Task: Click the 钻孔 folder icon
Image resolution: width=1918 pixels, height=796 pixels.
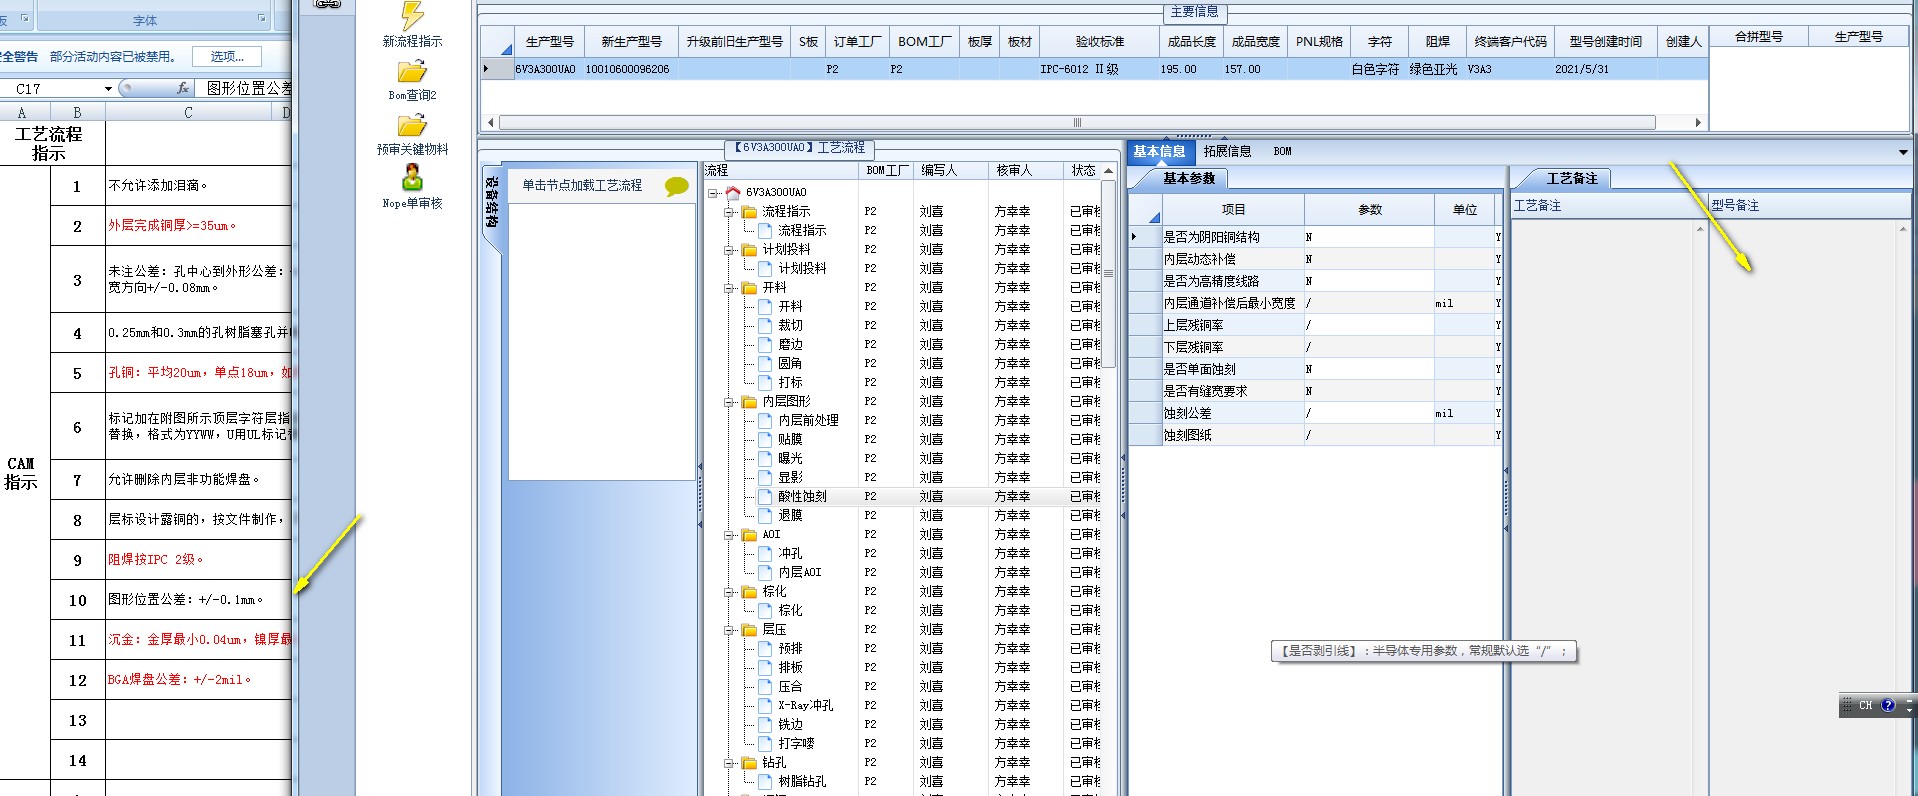Action: coord(749,762)
